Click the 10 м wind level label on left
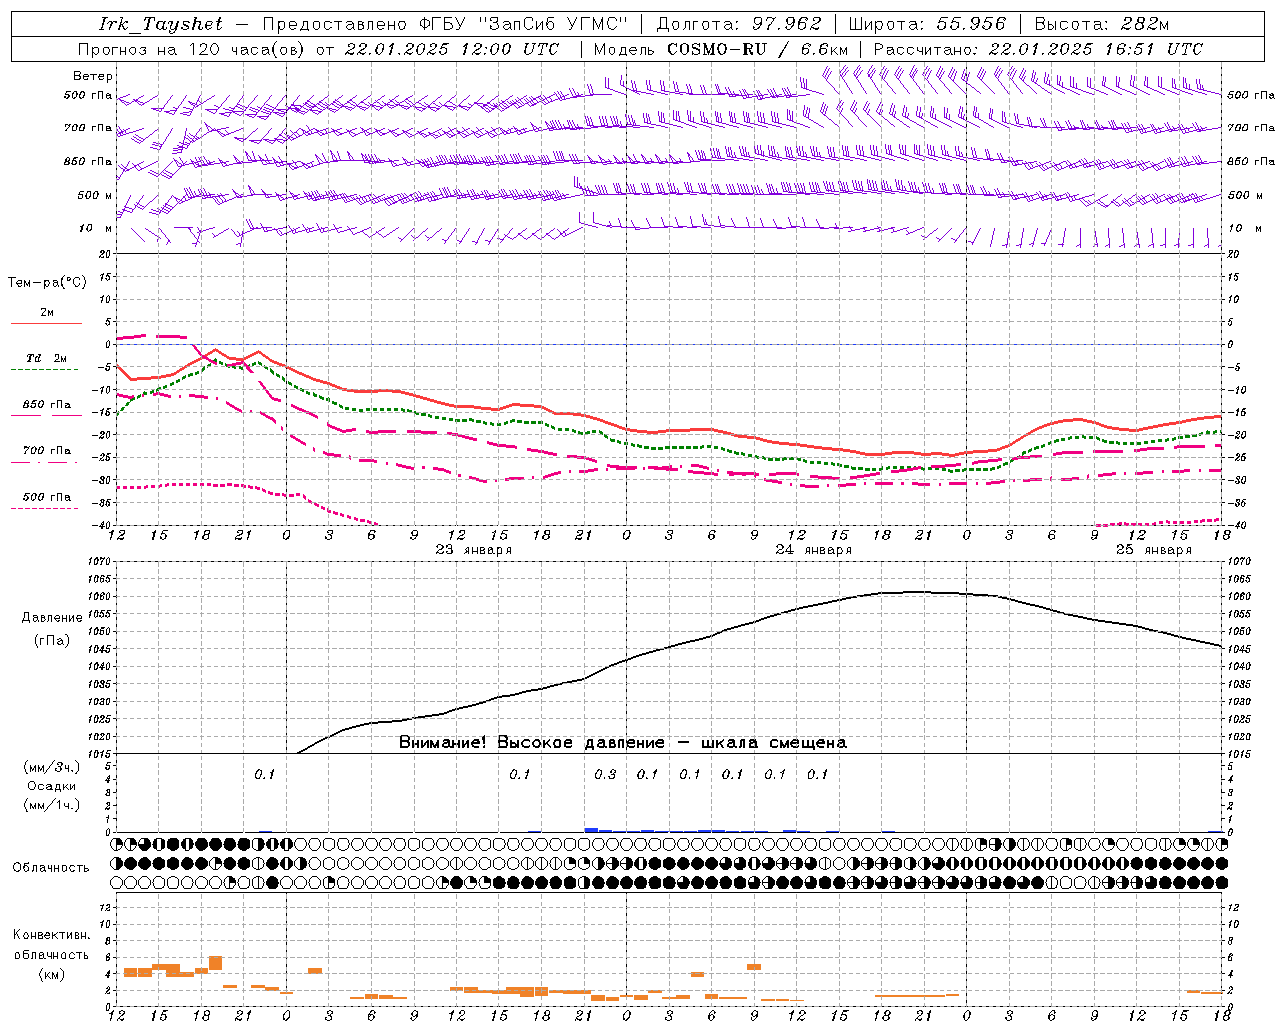 click(95, 228)
